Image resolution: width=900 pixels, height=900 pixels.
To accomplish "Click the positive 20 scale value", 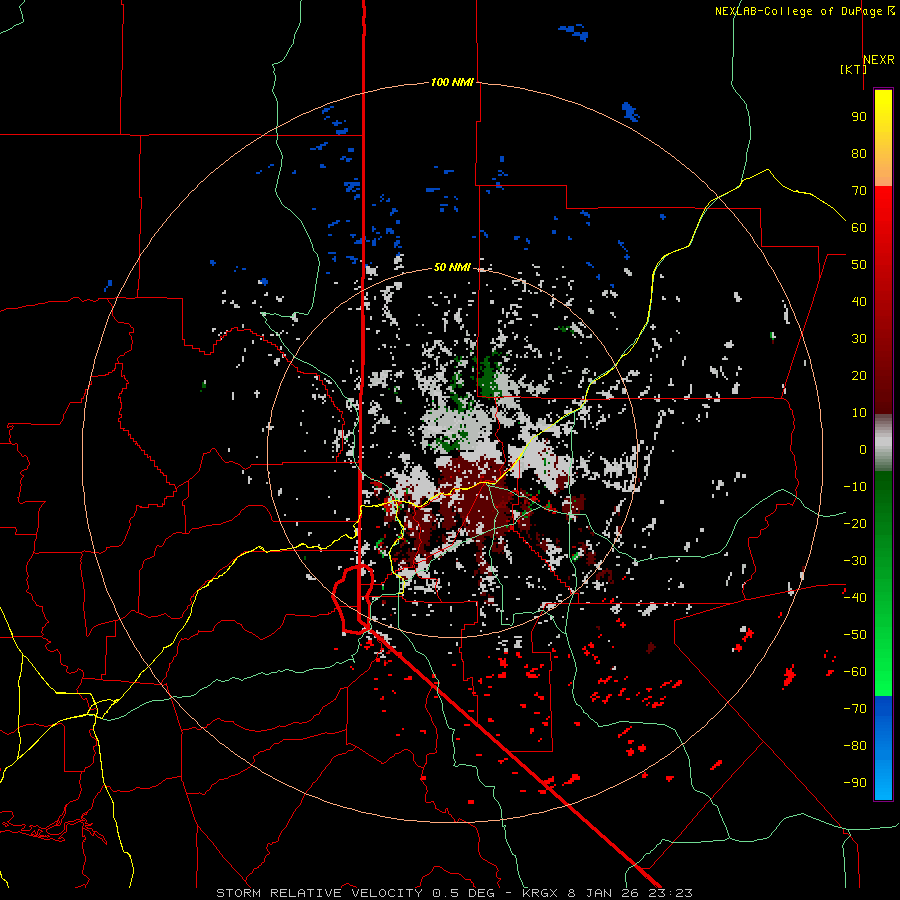I will pyautogui.click(x=859, y=376).
